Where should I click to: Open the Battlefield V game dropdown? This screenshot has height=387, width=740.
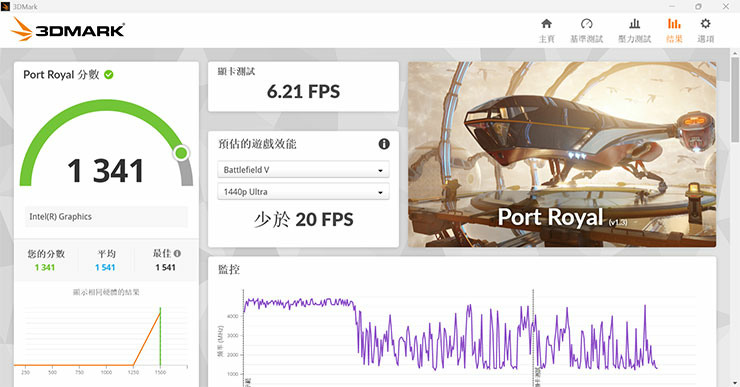click(x=303, y=170)
